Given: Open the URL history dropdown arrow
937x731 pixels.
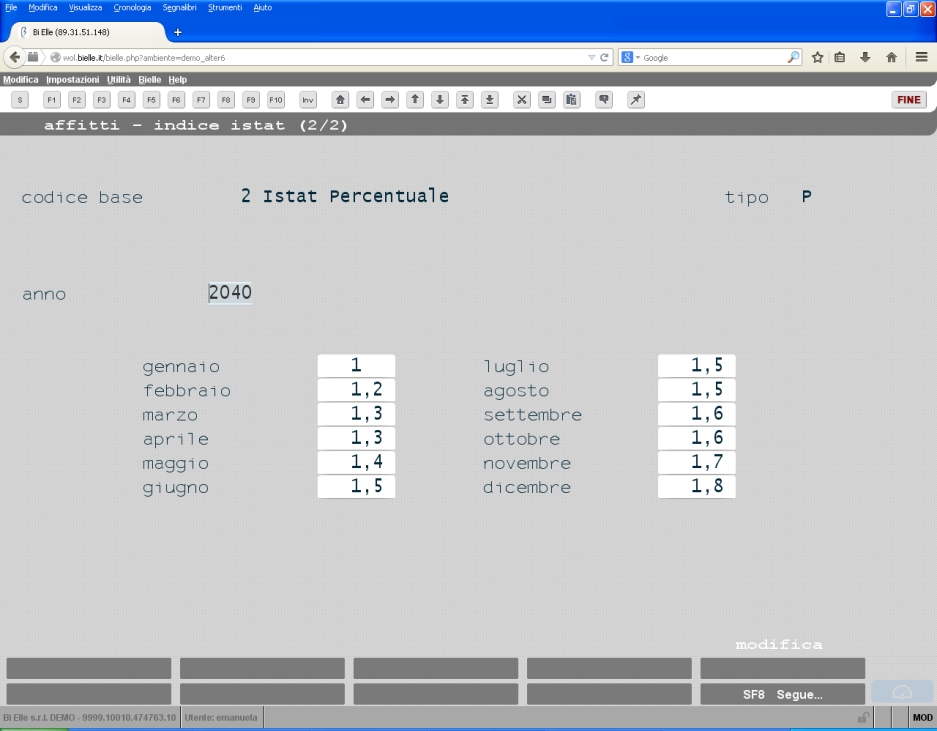Looking at the screenshot, I should click(x=591, y=57).
